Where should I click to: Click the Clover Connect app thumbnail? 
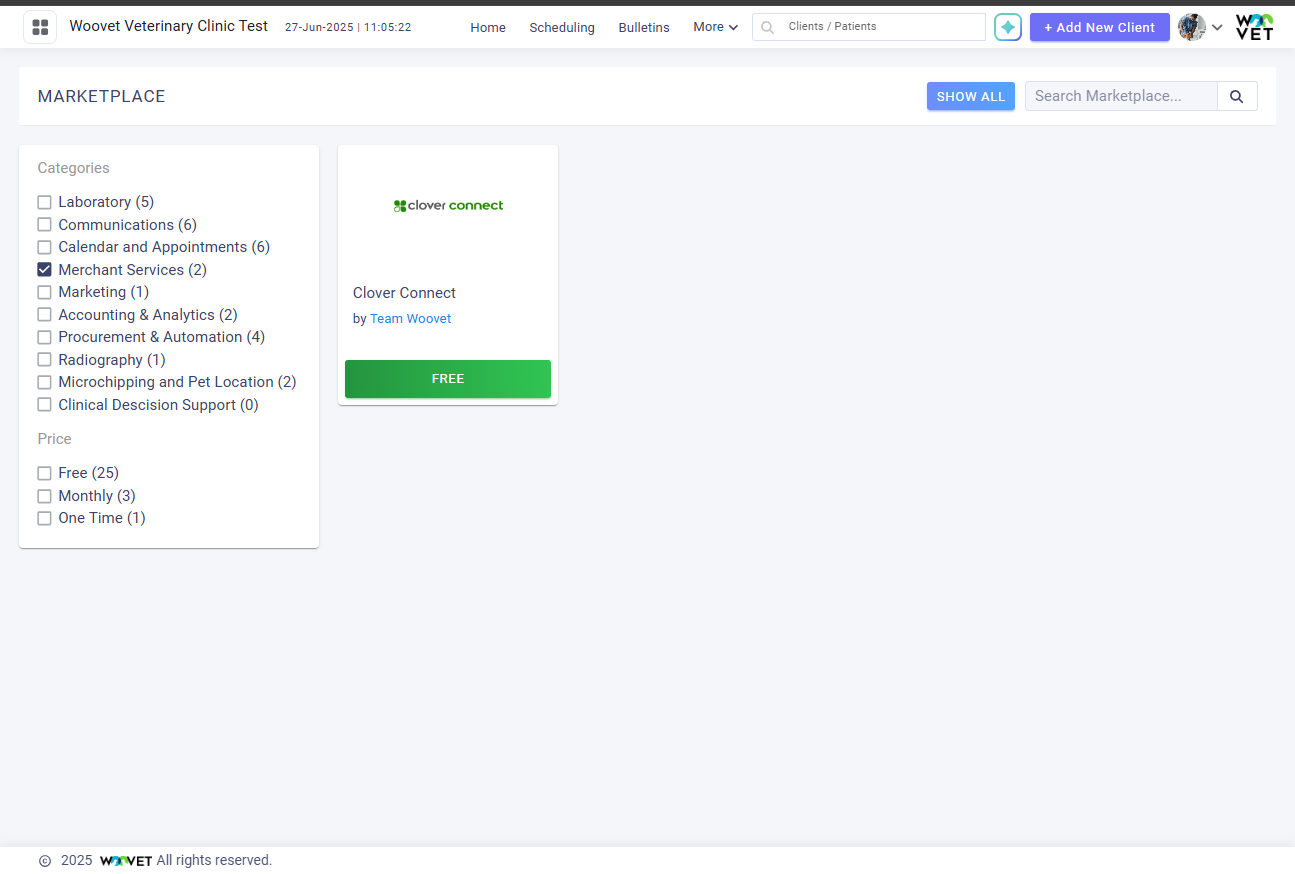(x=447, y=205)
